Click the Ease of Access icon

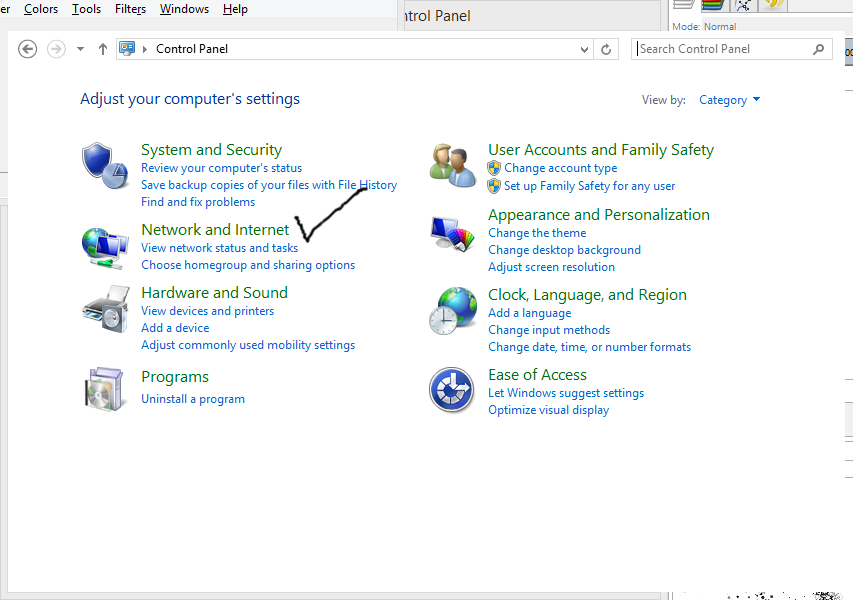[452, 390]
